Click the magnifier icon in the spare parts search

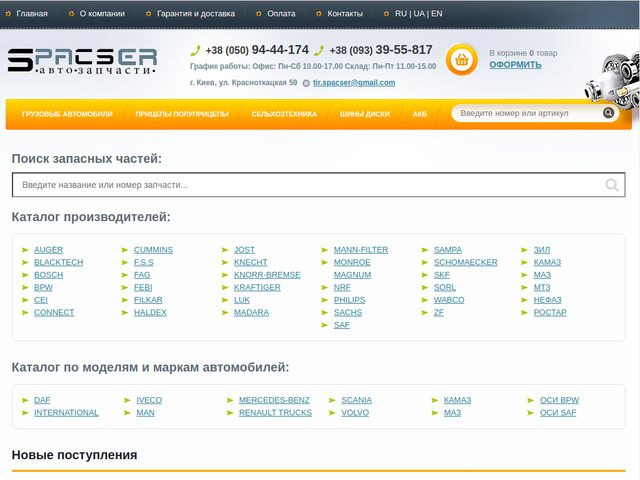pyautogui.click(x=612, y=185)
